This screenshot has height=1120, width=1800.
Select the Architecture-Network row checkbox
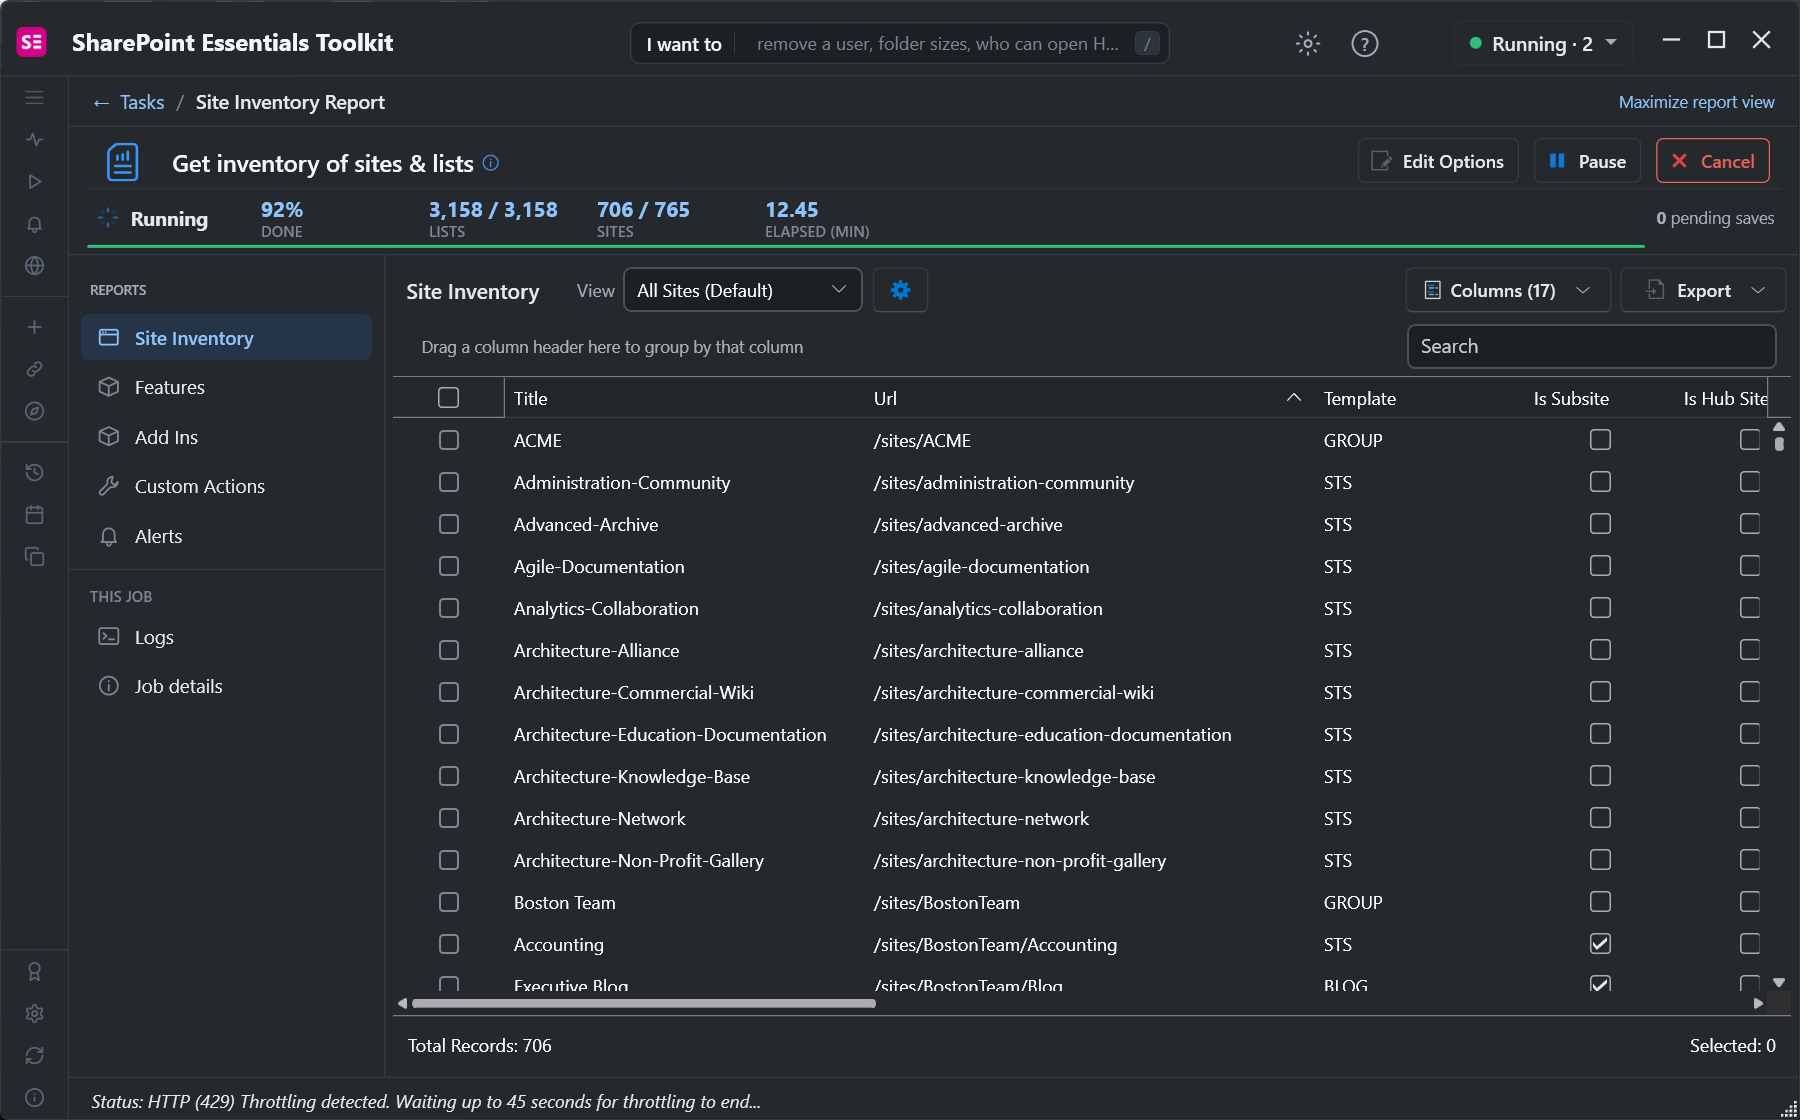pos(449,818)
